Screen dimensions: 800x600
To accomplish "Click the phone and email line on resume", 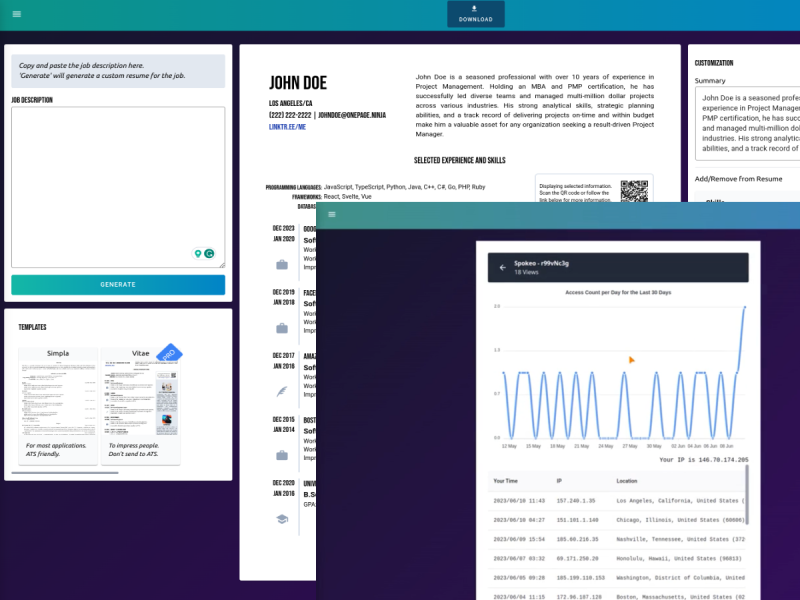I will (x=327, y=115).
